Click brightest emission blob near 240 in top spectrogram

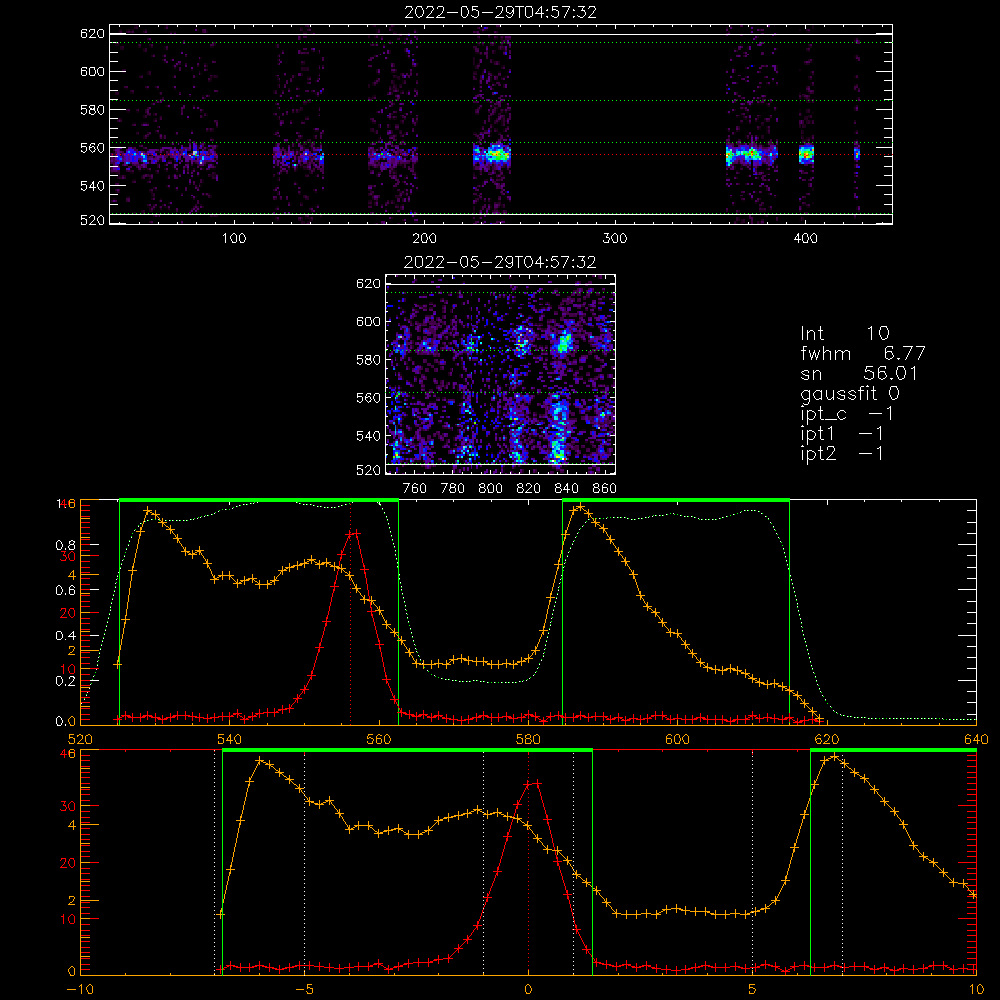click(x=497, y=154)
